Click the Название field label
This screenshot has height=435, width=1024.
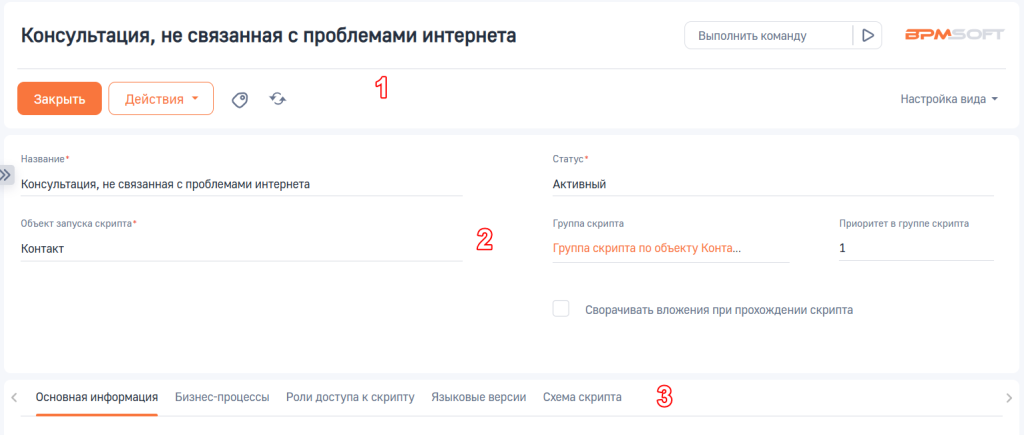[x=43, y=159]
